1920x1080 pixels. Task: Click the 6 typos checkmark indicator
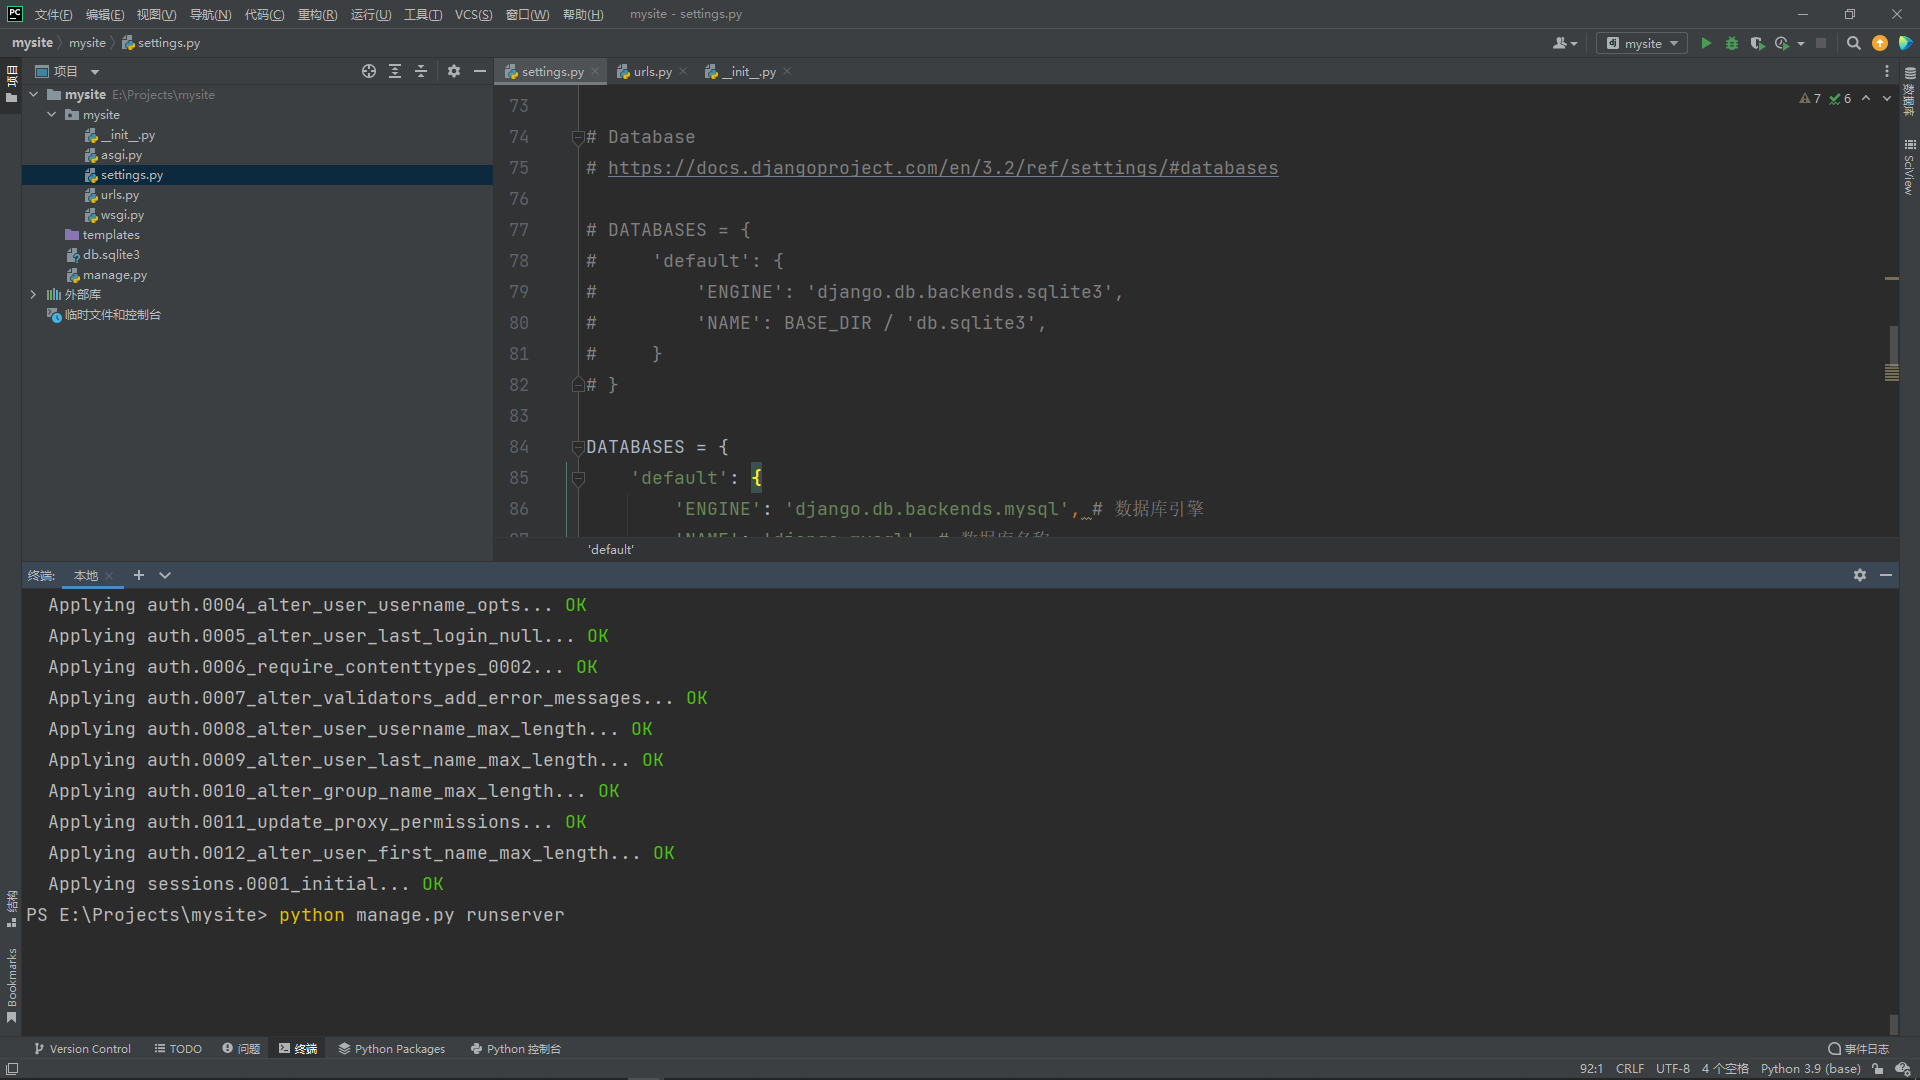(1840, 98)
